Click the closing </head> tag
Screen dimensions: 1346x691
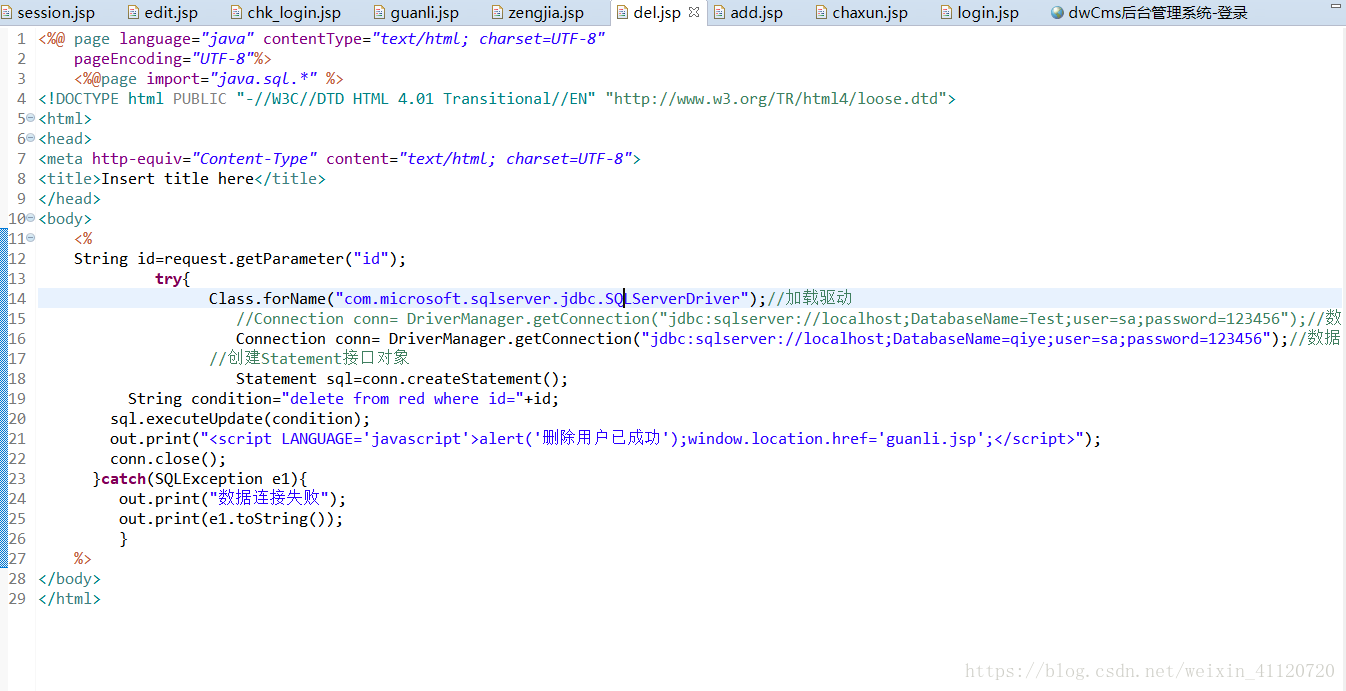click(x=70, y=199)
